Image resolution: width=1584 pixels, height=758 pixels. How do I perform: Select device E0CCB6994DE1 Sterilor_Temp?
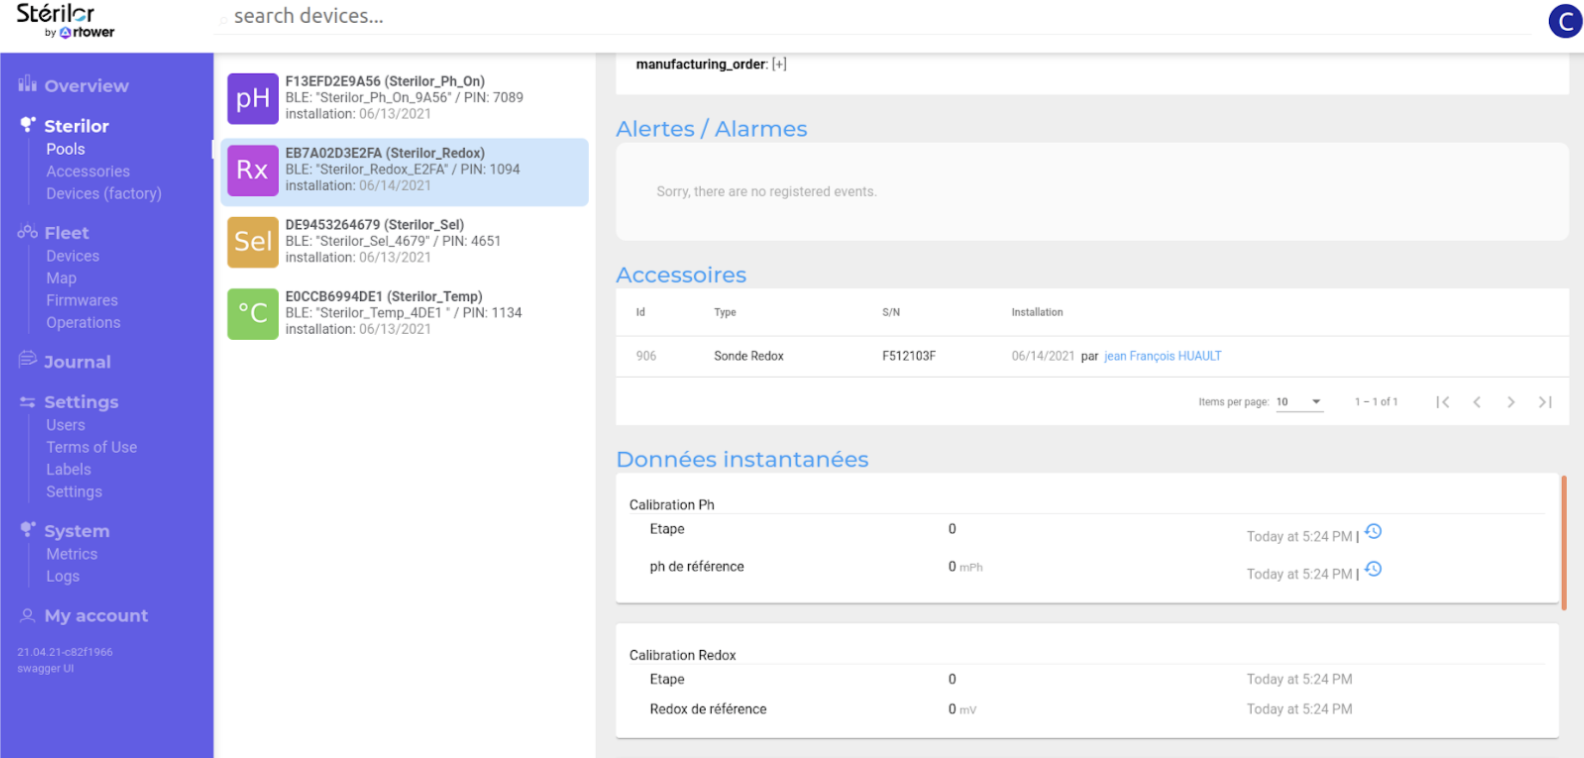[x=405, y=314]
